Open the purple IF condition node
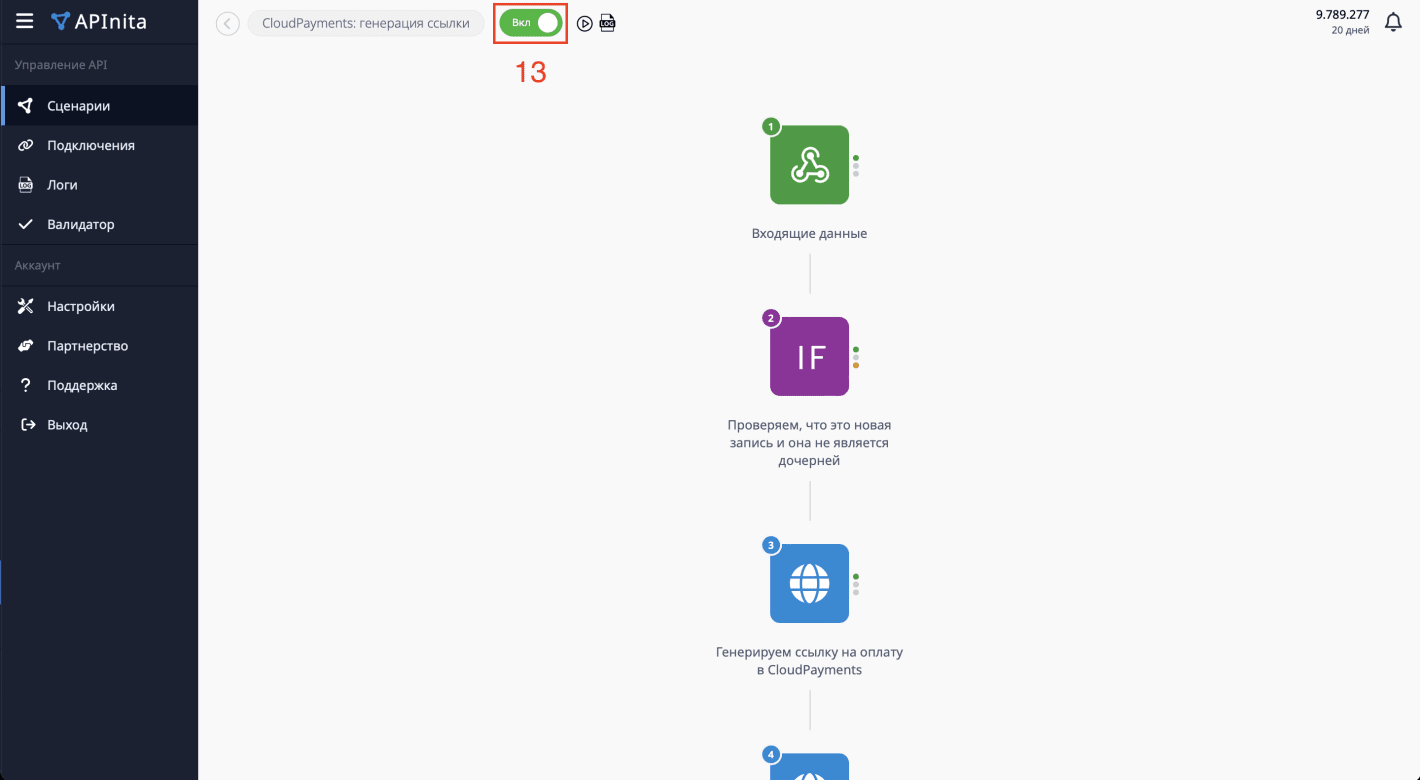This screenshot has height=780, width=1420. pyautogui.click(x=809, y=356)
